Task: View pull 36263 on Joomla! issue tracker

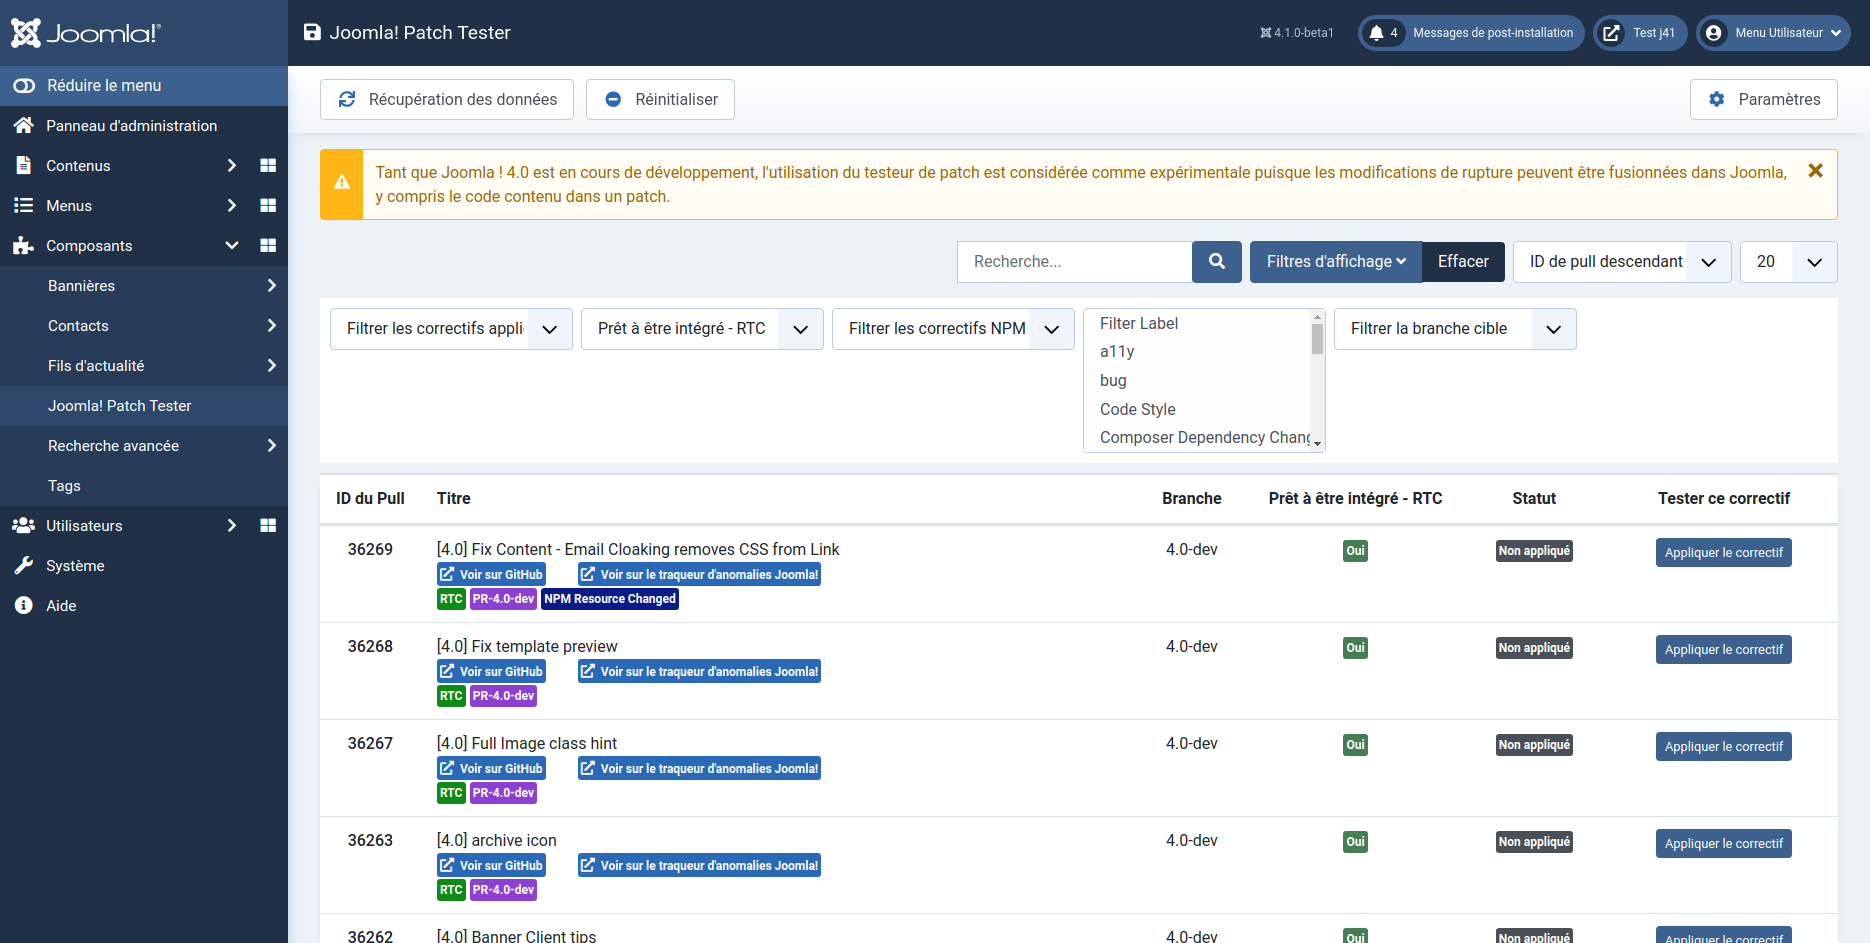Action: [700, 866]
